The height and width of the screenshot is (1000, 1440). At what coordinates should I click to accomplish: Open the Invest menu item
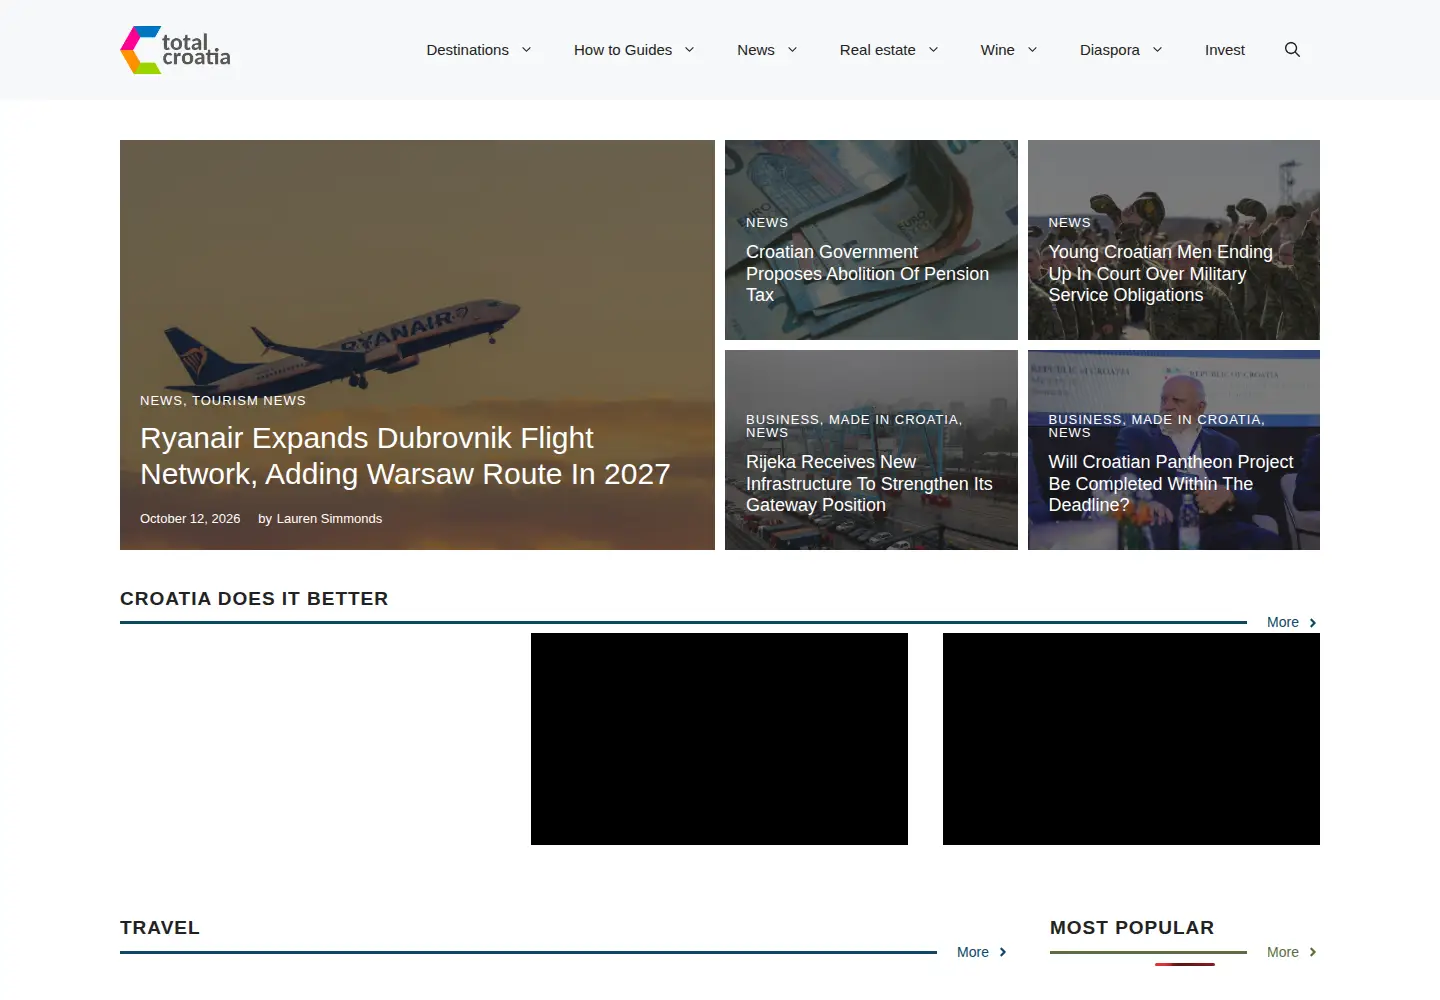click(1225, 50)
